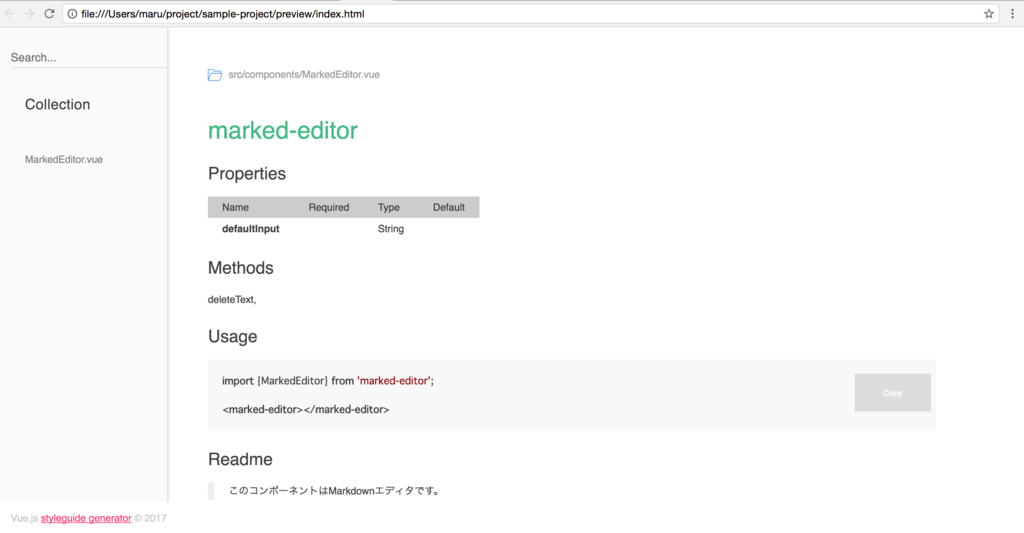Click the <marked-editor> tag code line
Viewport: 1024px width, 533px height.
click(x=306, y=410)
